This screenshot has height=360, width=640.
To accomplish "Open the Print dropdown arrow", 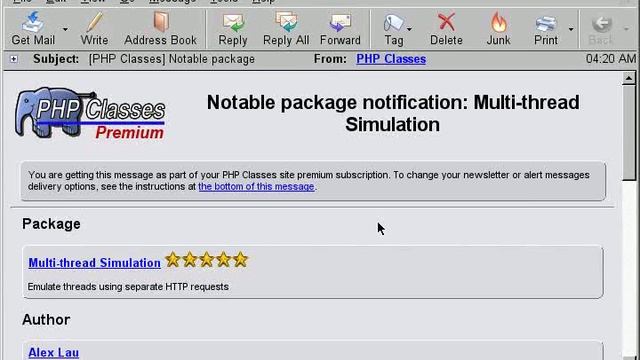I will coord(571,29).
